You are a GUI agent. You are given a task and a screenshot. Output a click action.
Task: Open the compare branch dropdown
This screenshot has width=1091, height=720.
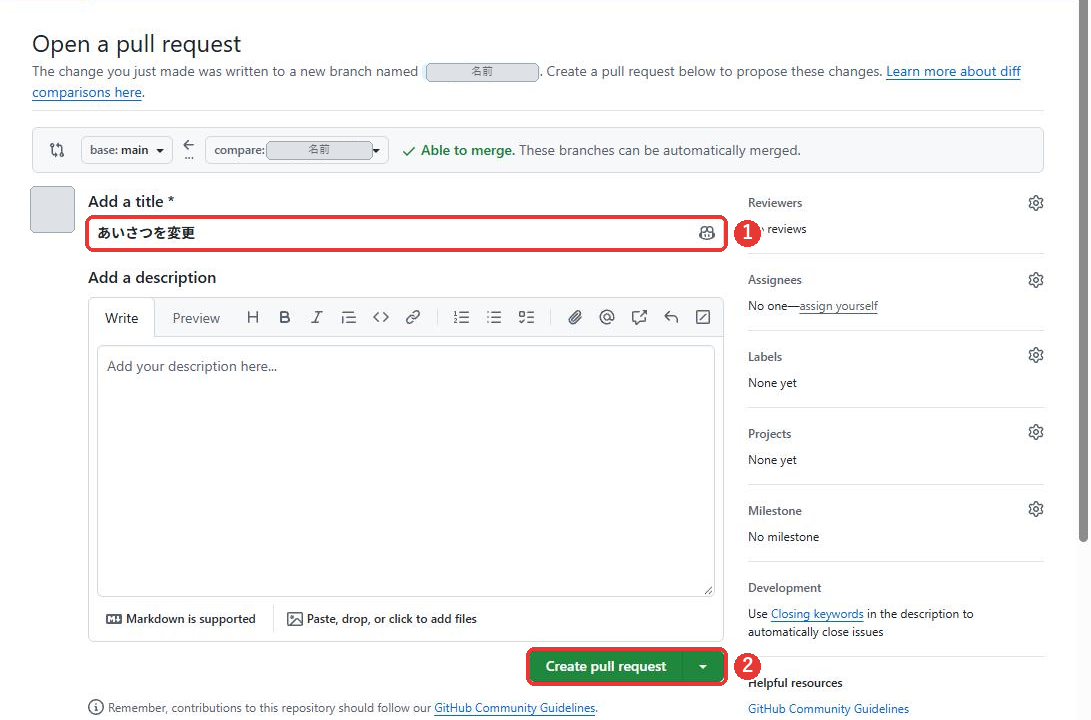(296, 150)
